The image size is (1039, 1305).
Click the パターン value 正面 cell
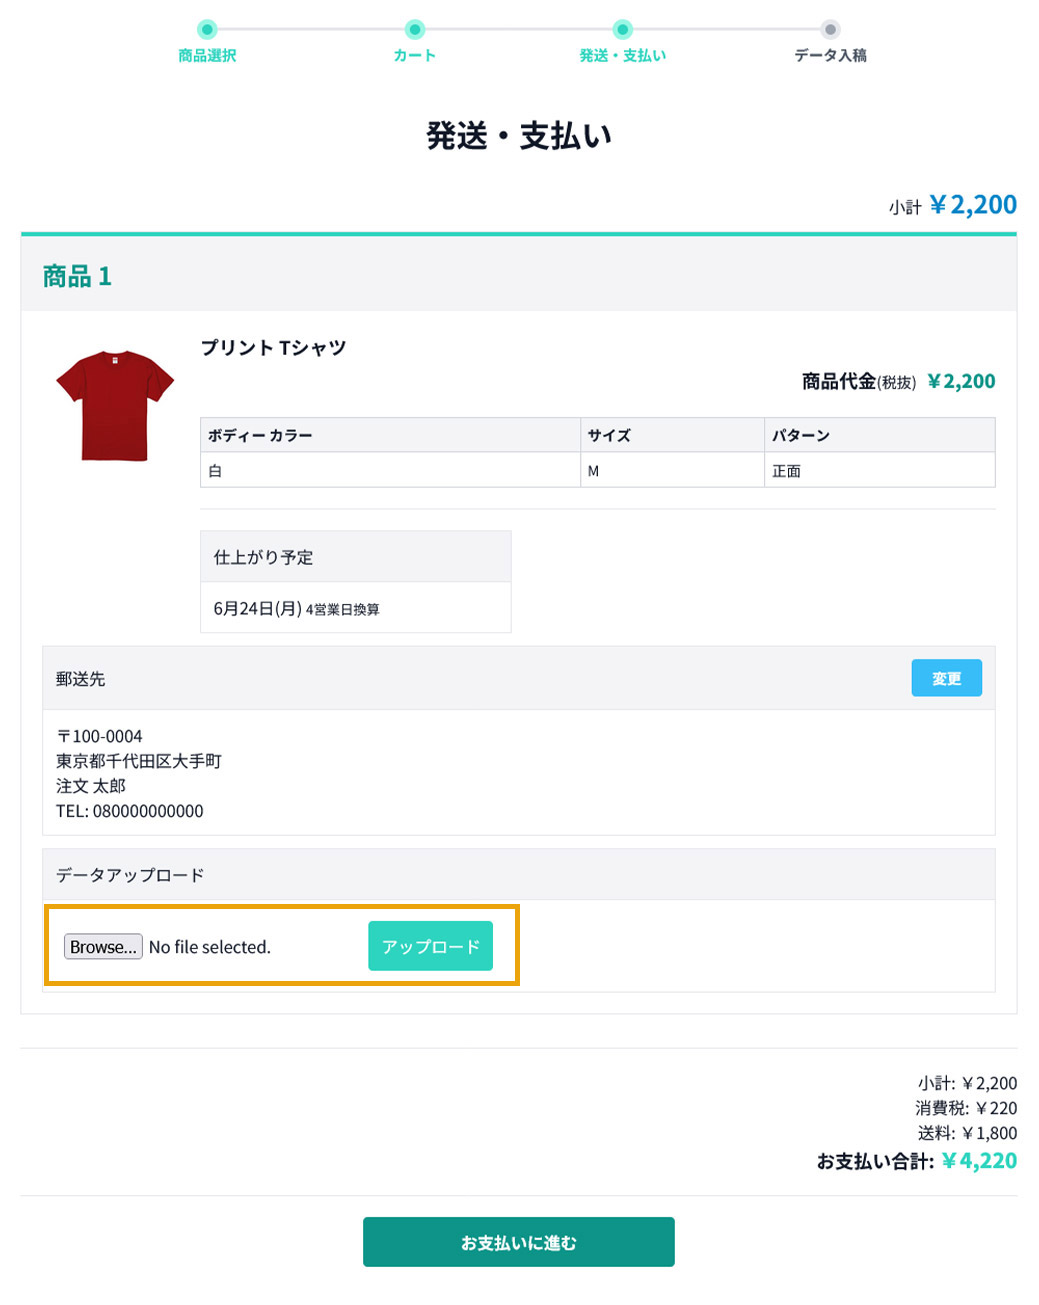[880, 470]
